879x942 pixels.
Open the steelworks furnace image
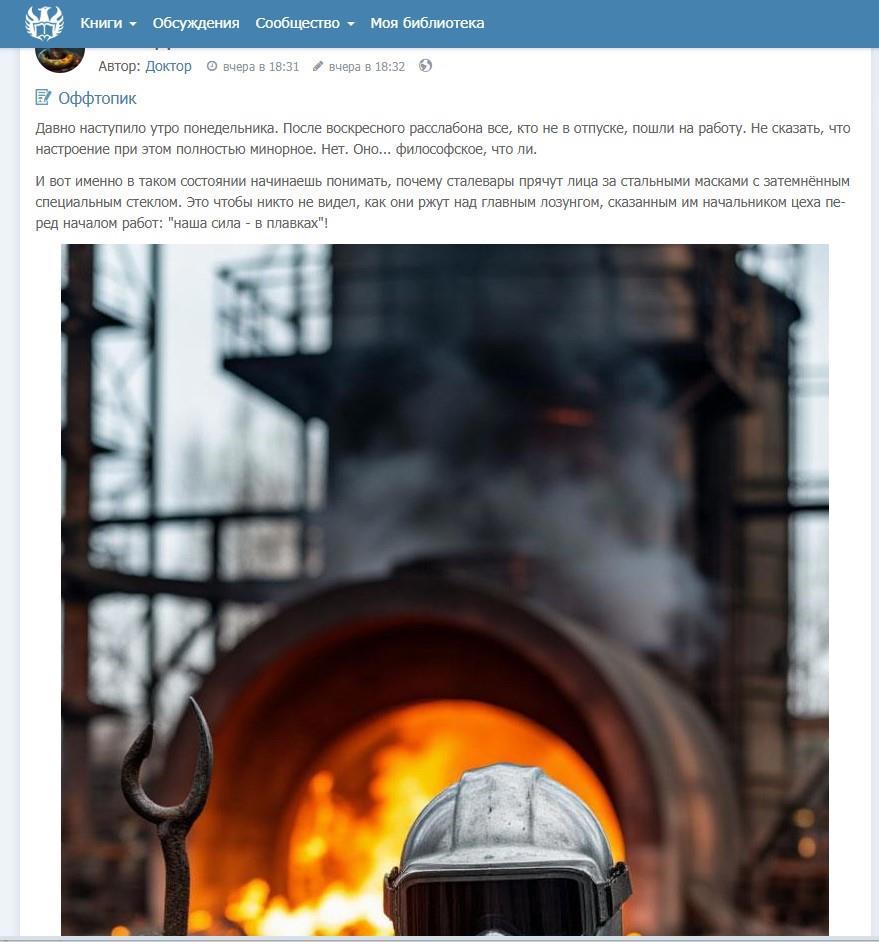[445, 589]
